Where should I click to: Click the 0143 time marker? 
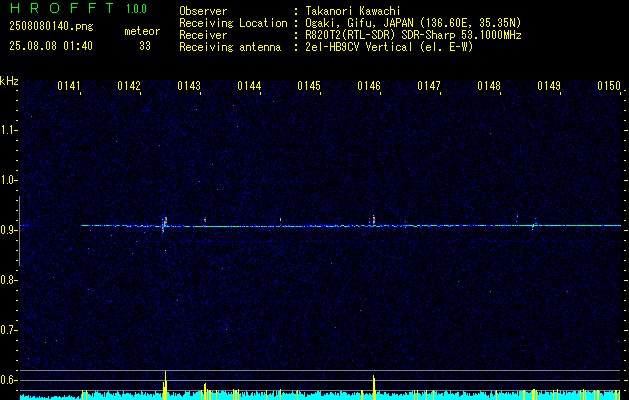coord(189,86)
